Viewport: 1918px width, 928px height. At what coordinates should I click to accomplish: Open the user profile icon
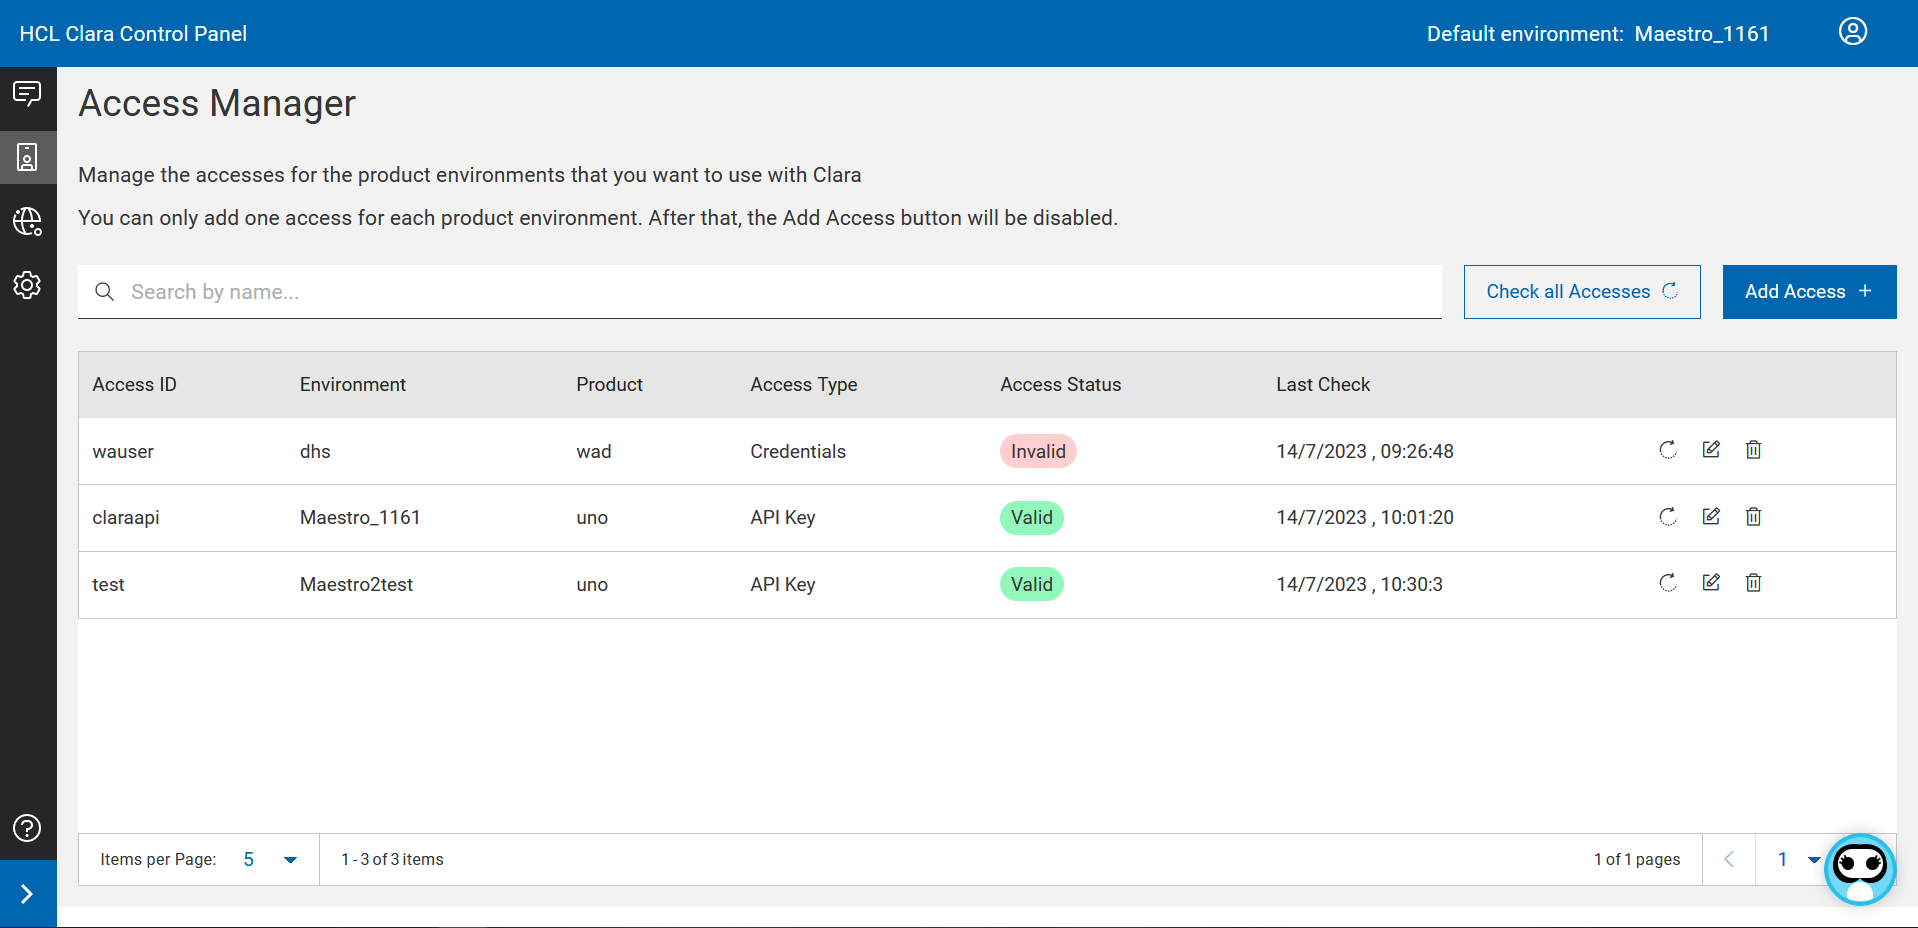click(1853, 32)
